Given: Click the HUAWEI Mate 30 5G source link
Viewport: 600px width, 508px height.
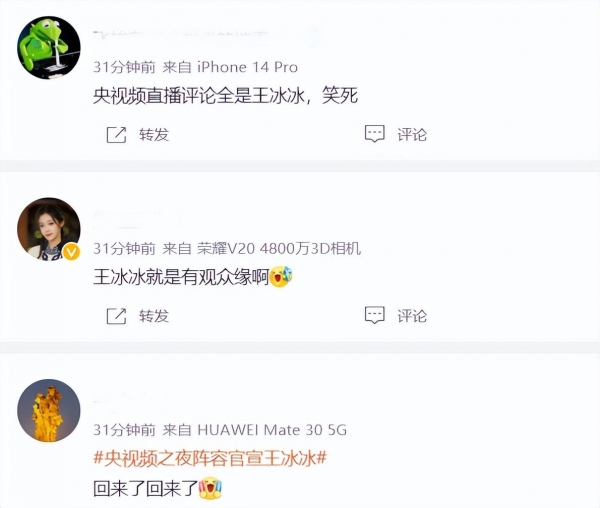Looking at the screenshot, I should 272,430.
